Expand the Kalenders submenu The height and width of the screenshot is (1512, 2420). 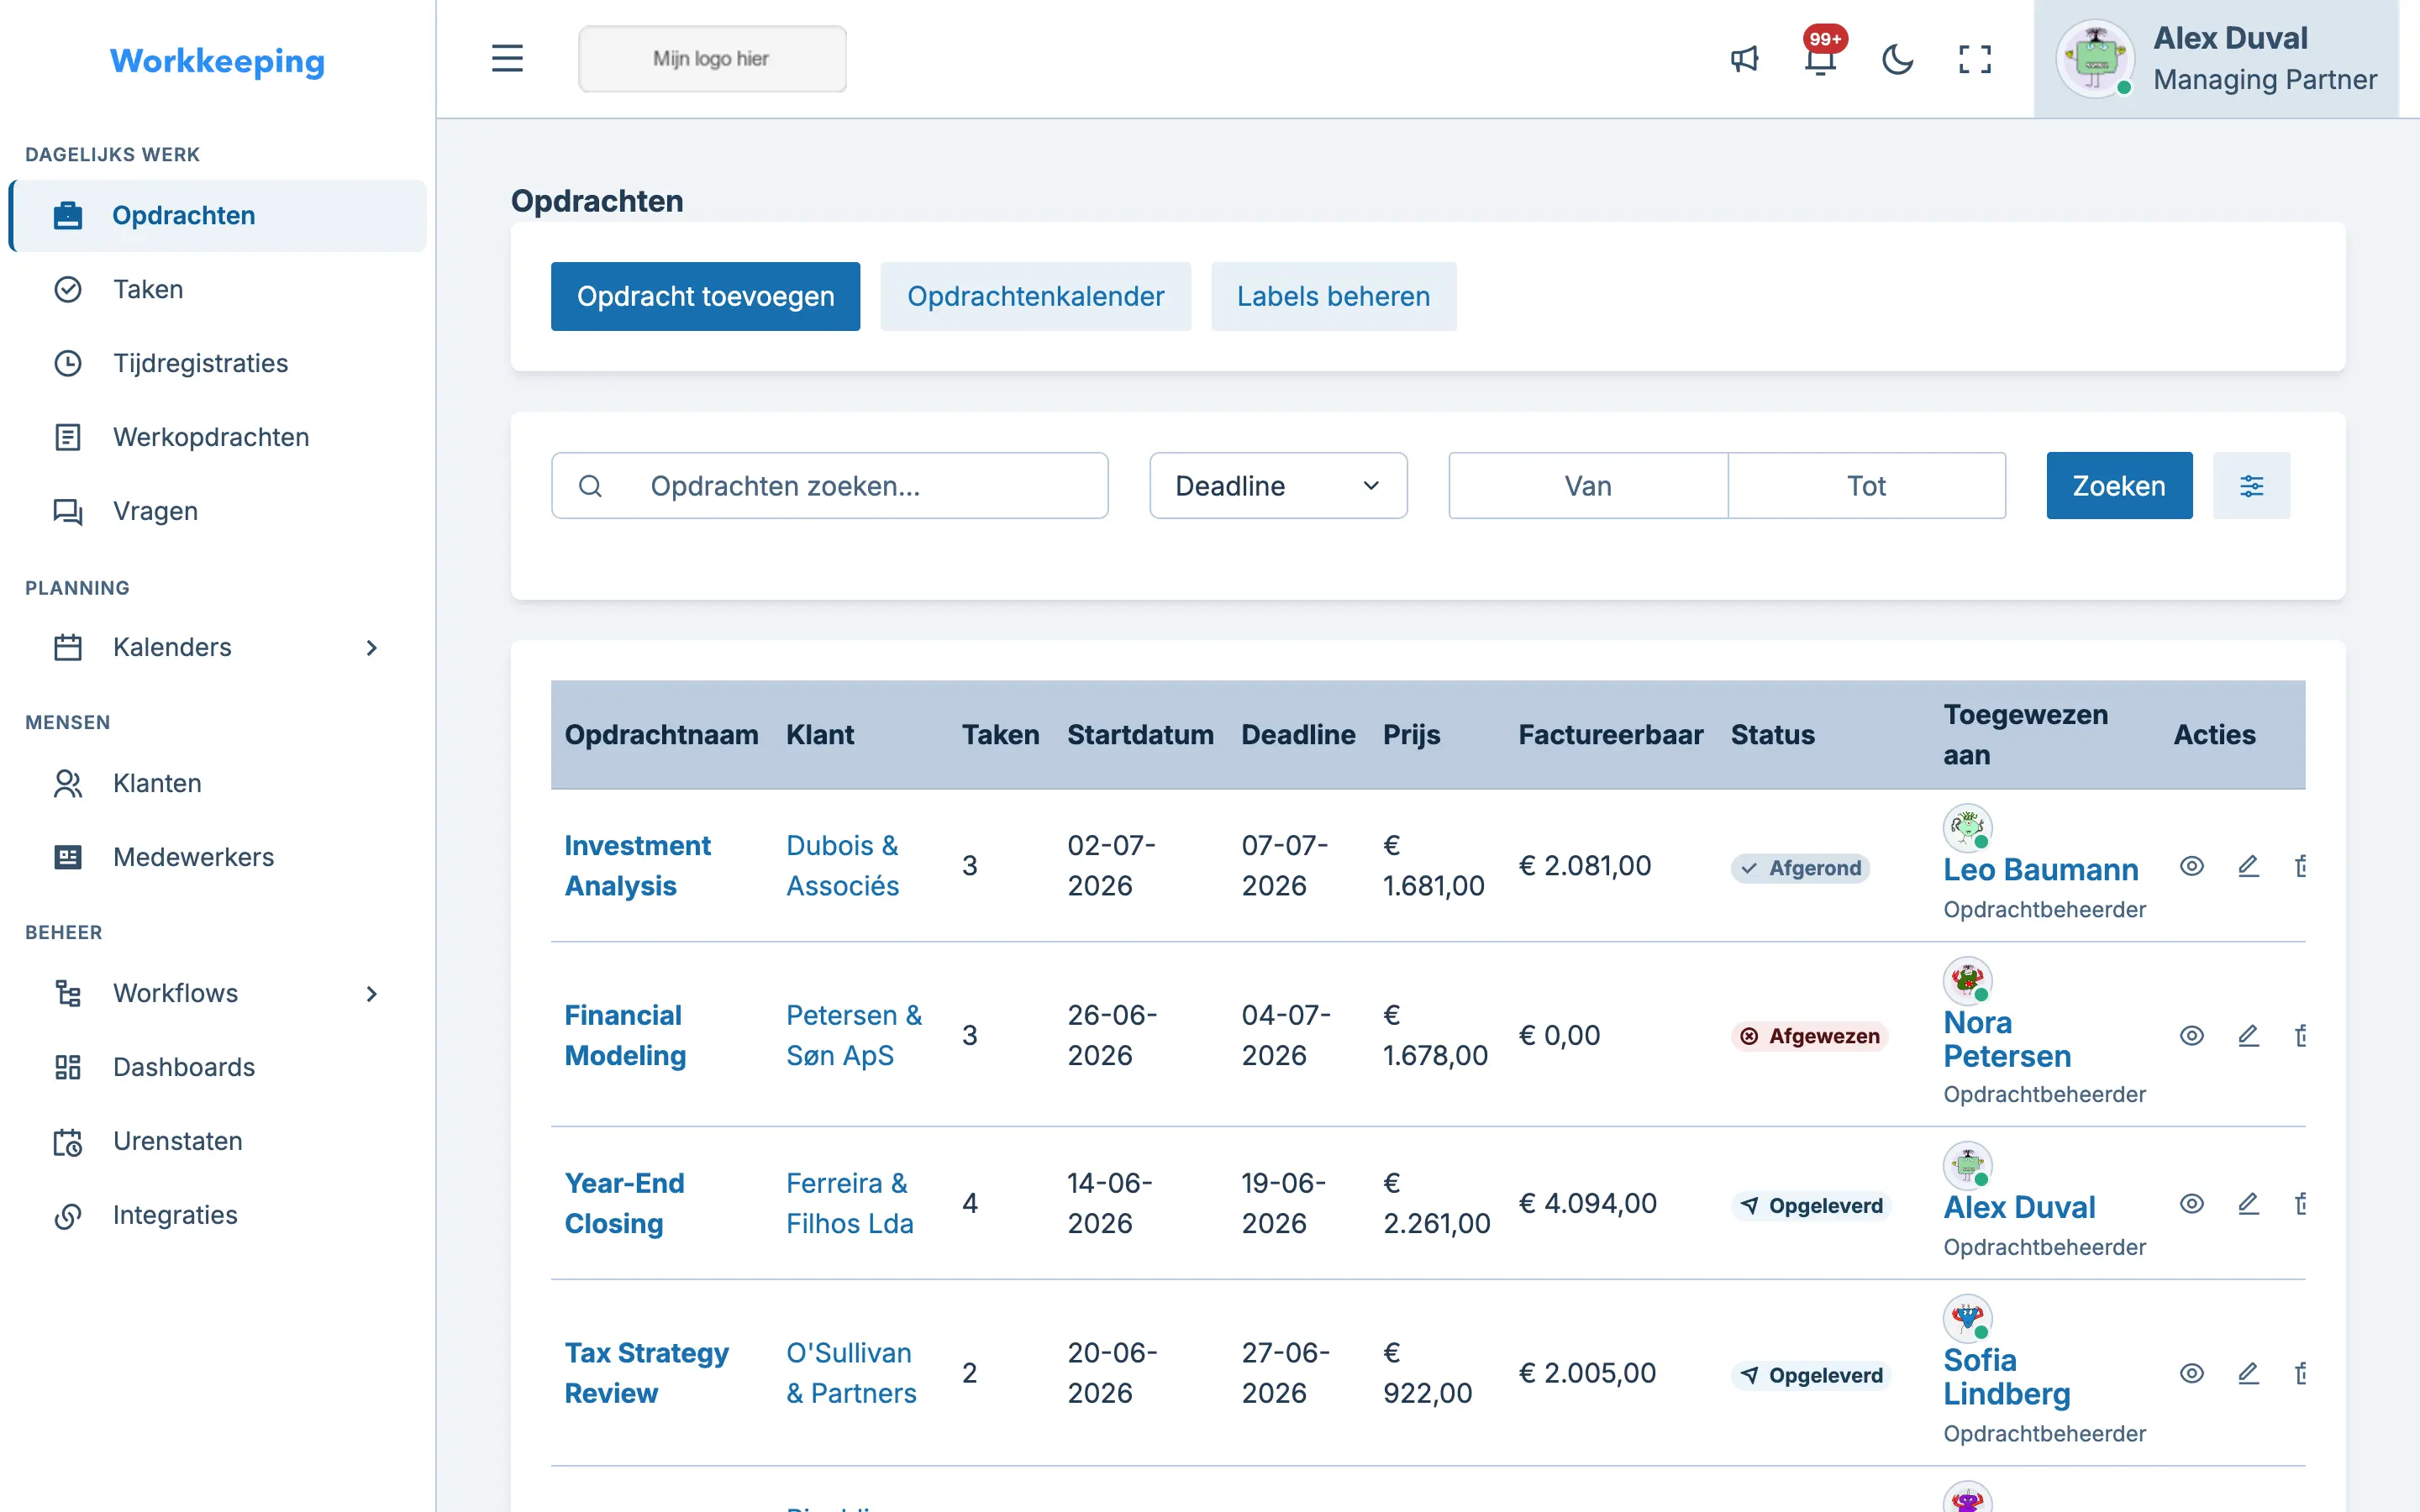371,648
